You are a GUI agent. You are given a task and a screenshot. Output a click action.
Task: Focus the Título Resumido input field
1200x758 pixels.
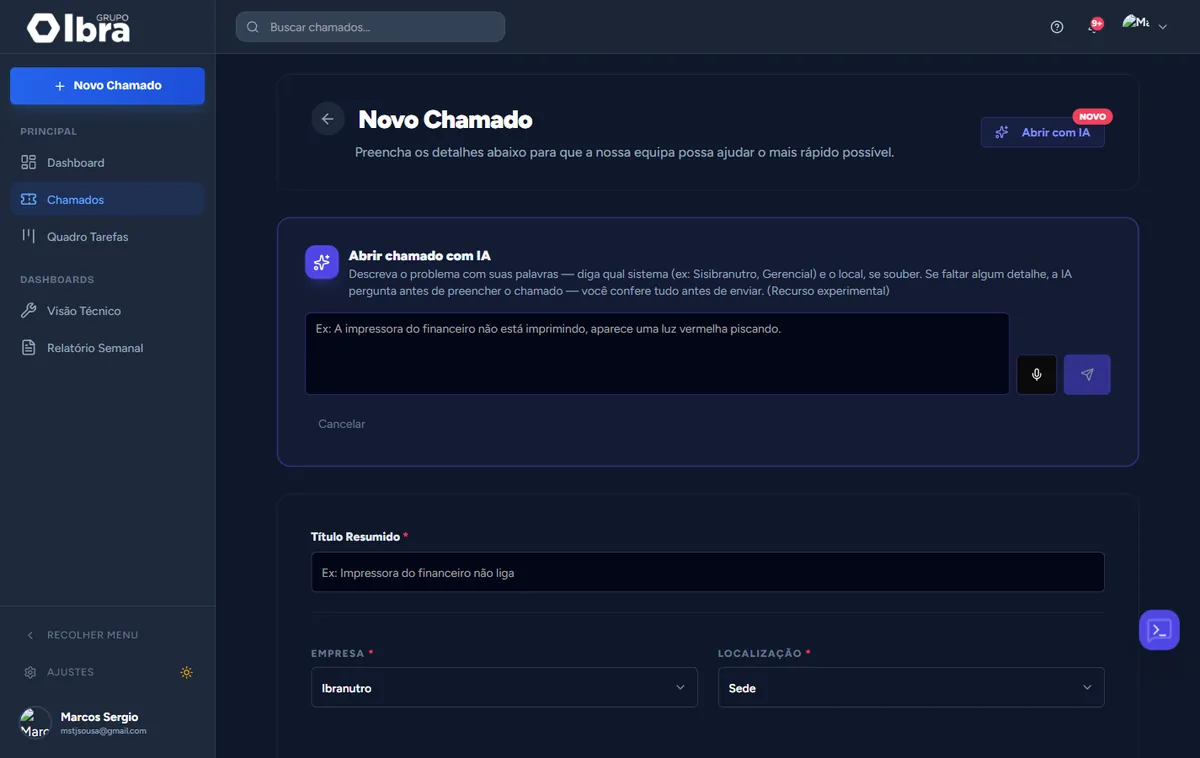pyautogui.click(x=708, y=572)
